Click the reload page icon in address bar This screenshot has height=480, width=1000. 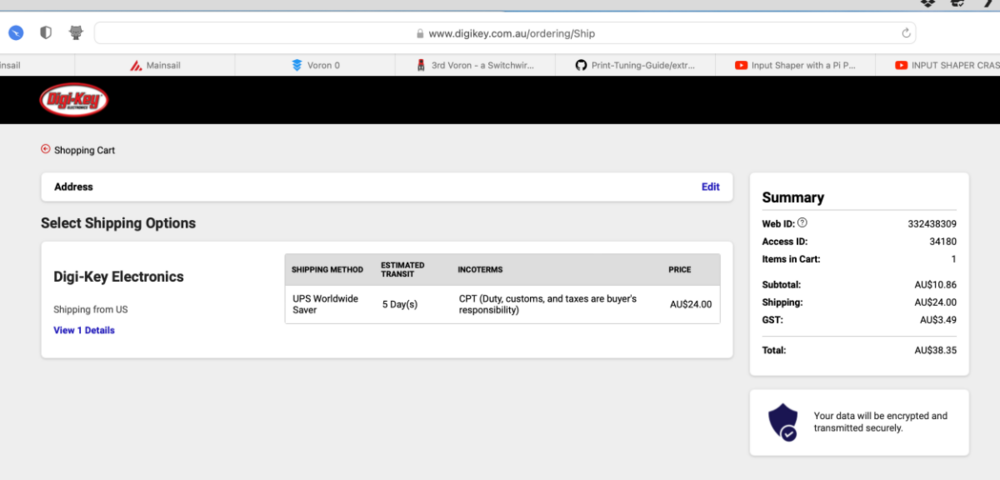point(906,33)
